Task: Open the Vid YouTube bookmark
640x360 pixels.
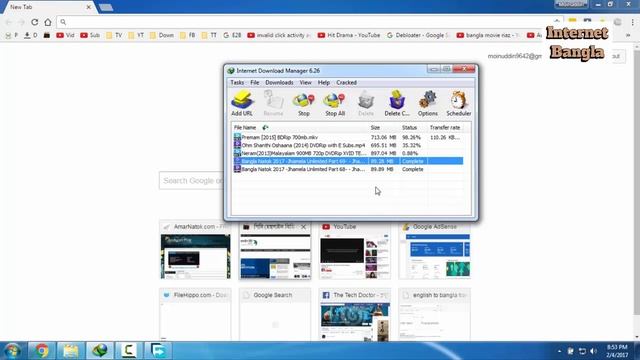Action: tap(65, 36)
